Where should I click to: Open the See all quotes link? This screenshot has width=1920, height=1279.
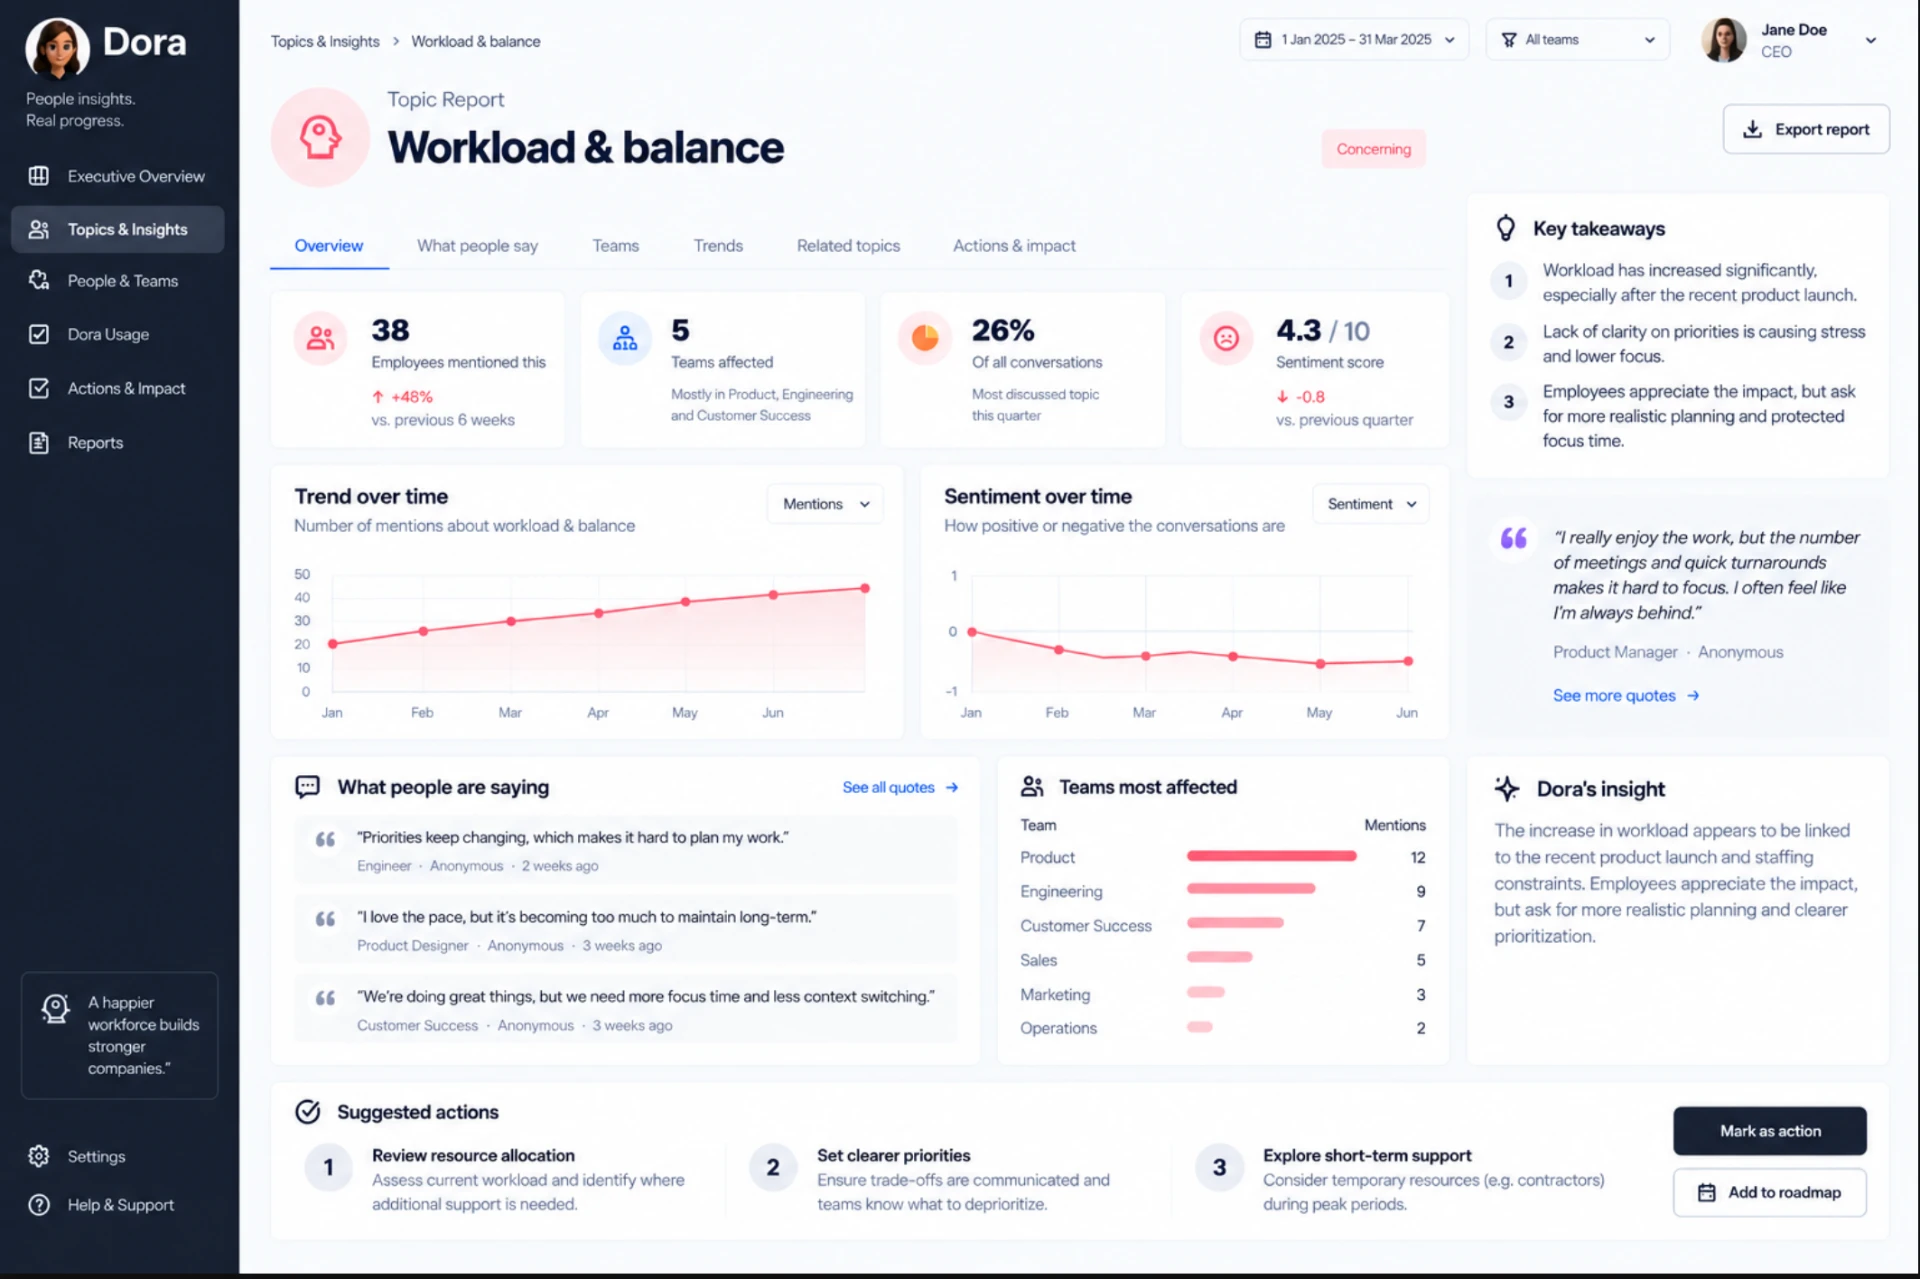pos(900,787)
